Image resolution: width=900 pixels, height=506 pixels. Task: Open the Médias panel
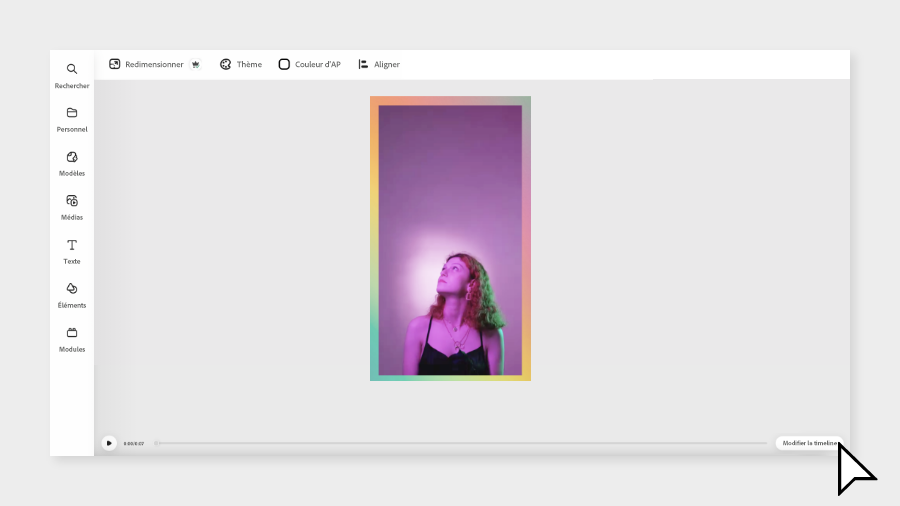coord(72,208)
